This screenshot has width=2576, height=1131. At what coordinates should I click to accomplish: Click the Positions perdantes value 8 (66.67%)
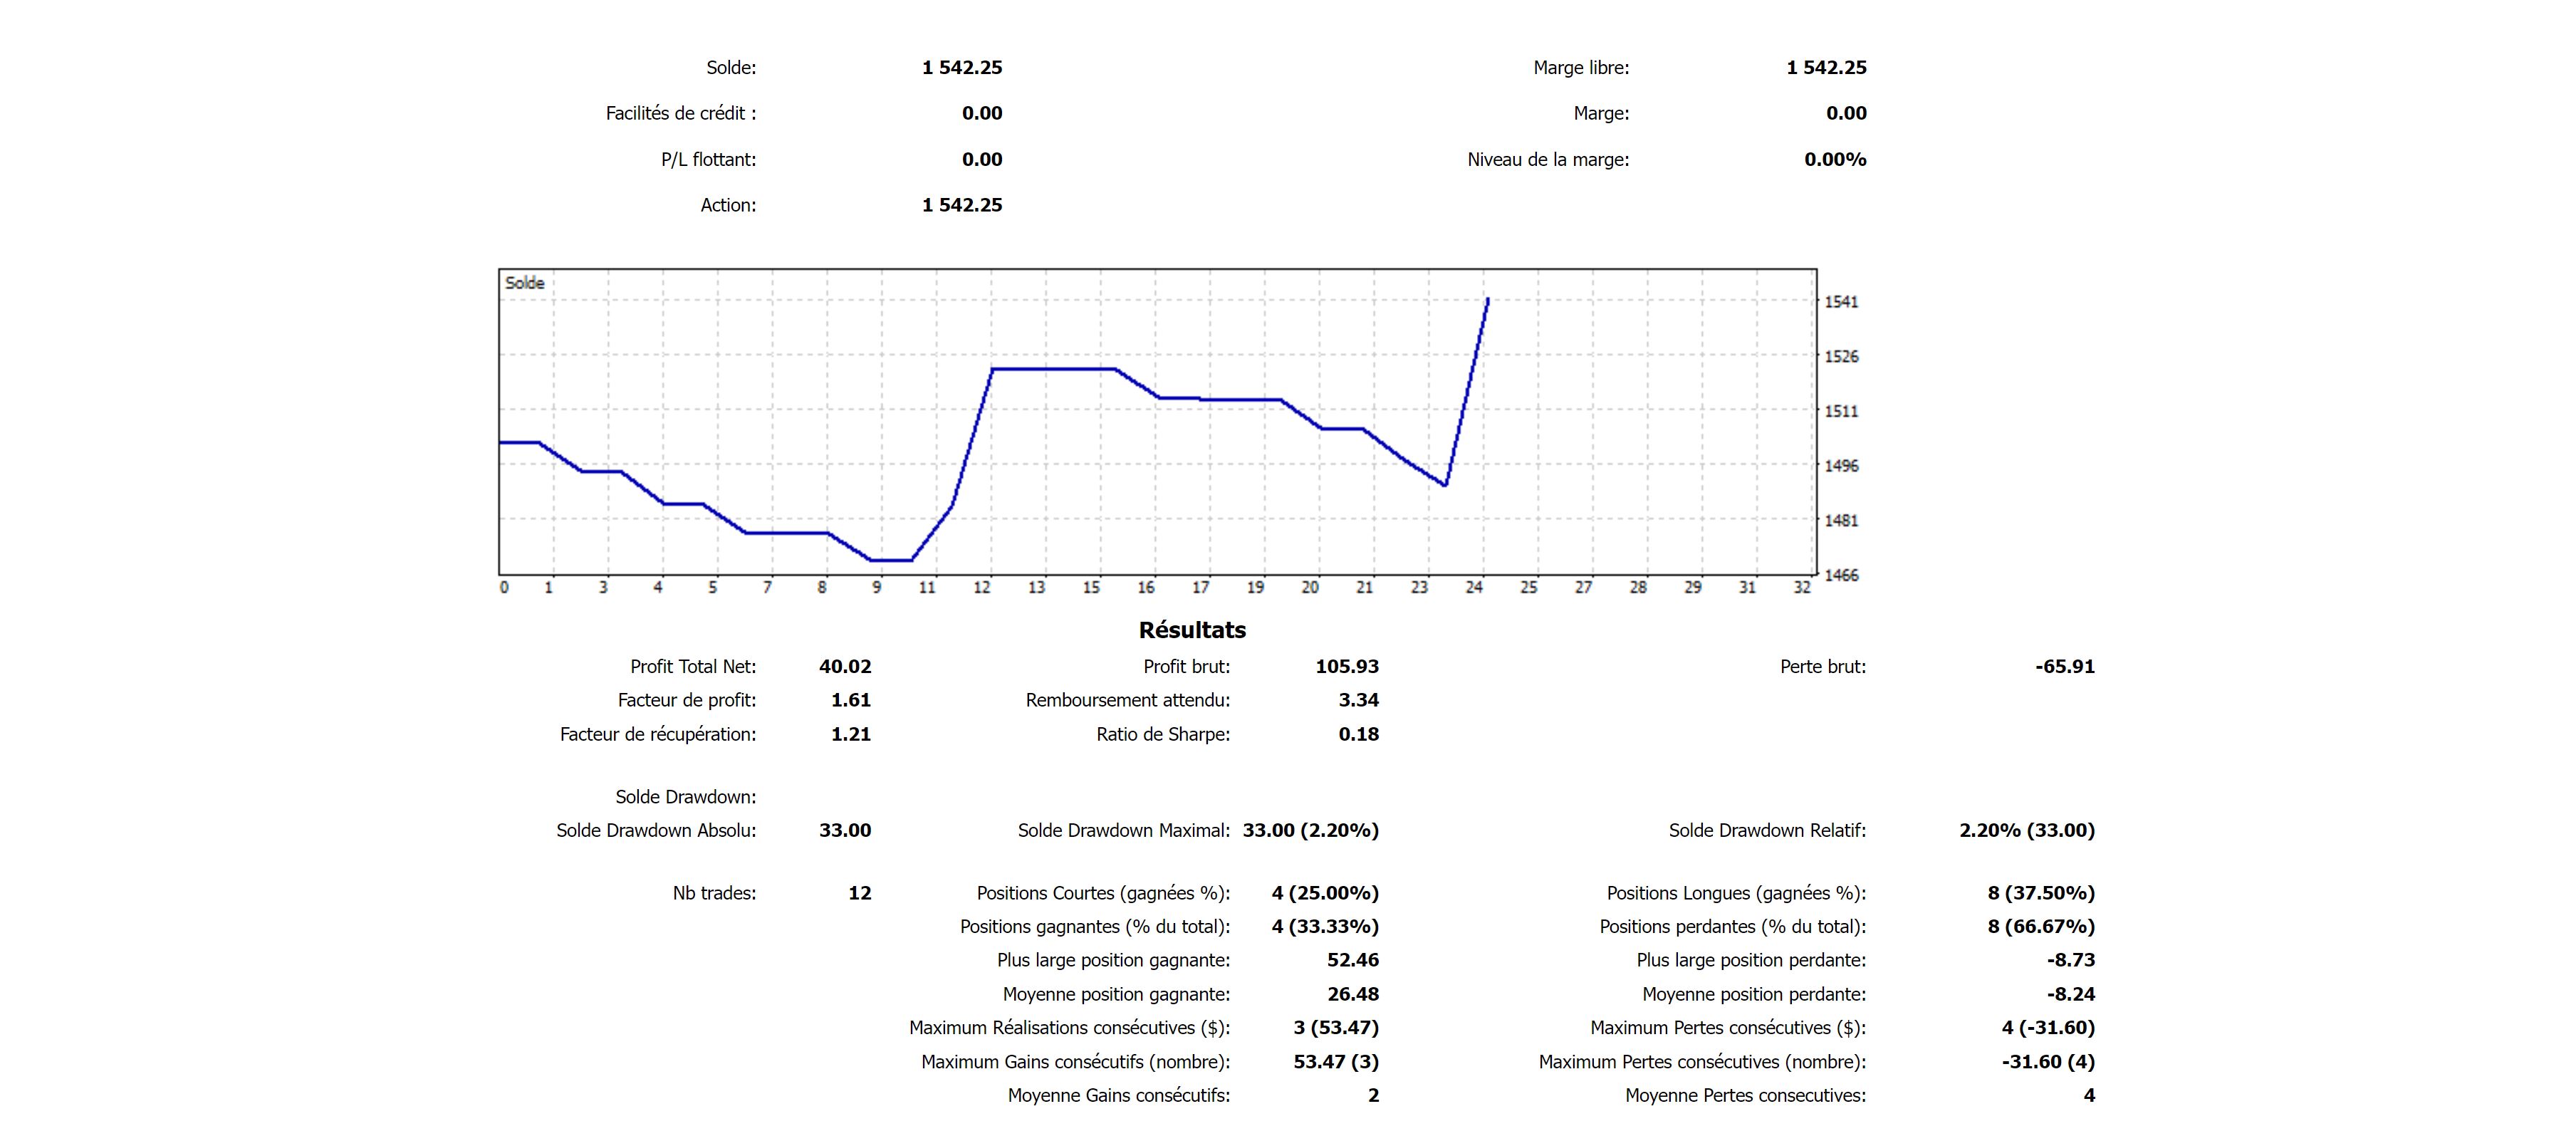(x=2040, y=926)
